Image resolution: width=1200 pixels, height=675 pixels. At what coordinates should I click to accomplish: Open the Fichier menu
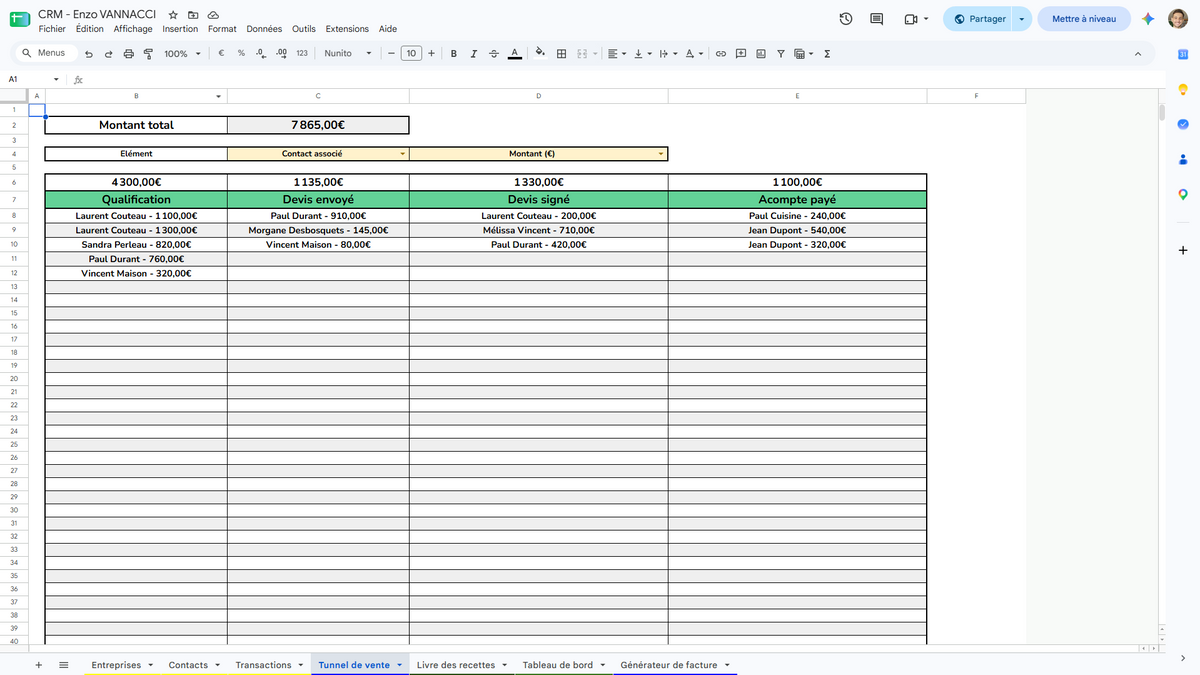click(52, 29)
